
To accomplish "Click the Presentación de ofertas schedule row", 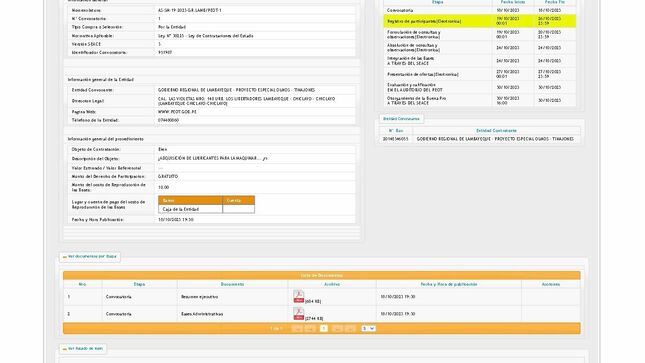I will 480,74.
